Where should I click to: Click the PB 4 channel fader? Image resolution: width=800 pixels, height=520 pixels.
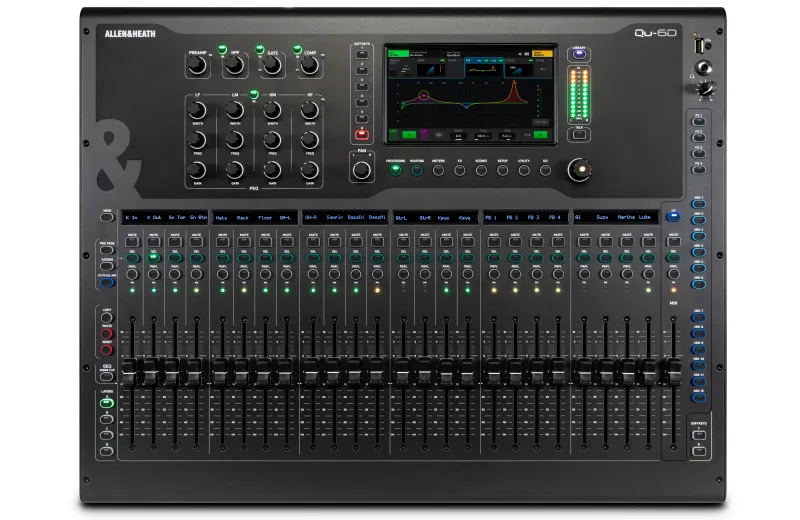click(558, 372)
